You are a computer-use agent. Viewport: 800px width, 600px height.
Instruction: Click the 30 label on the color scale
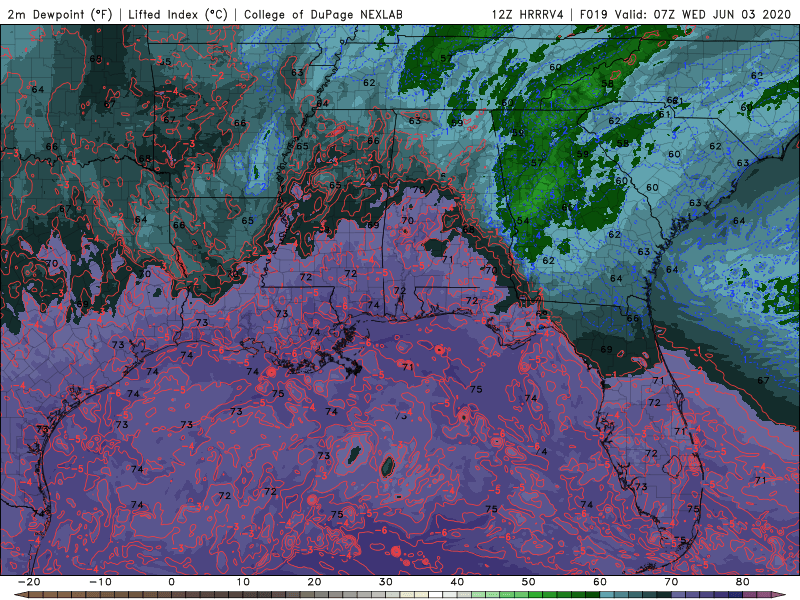(x=386, y=582)
